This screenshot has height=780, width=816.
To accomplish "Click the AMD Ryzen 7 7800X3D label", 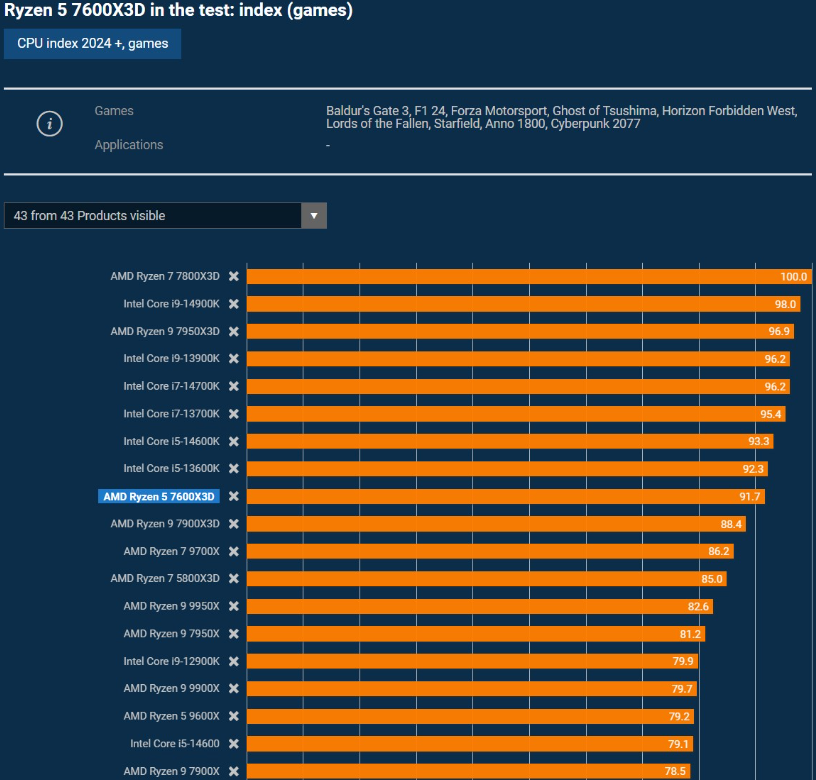I will [165, 276].
